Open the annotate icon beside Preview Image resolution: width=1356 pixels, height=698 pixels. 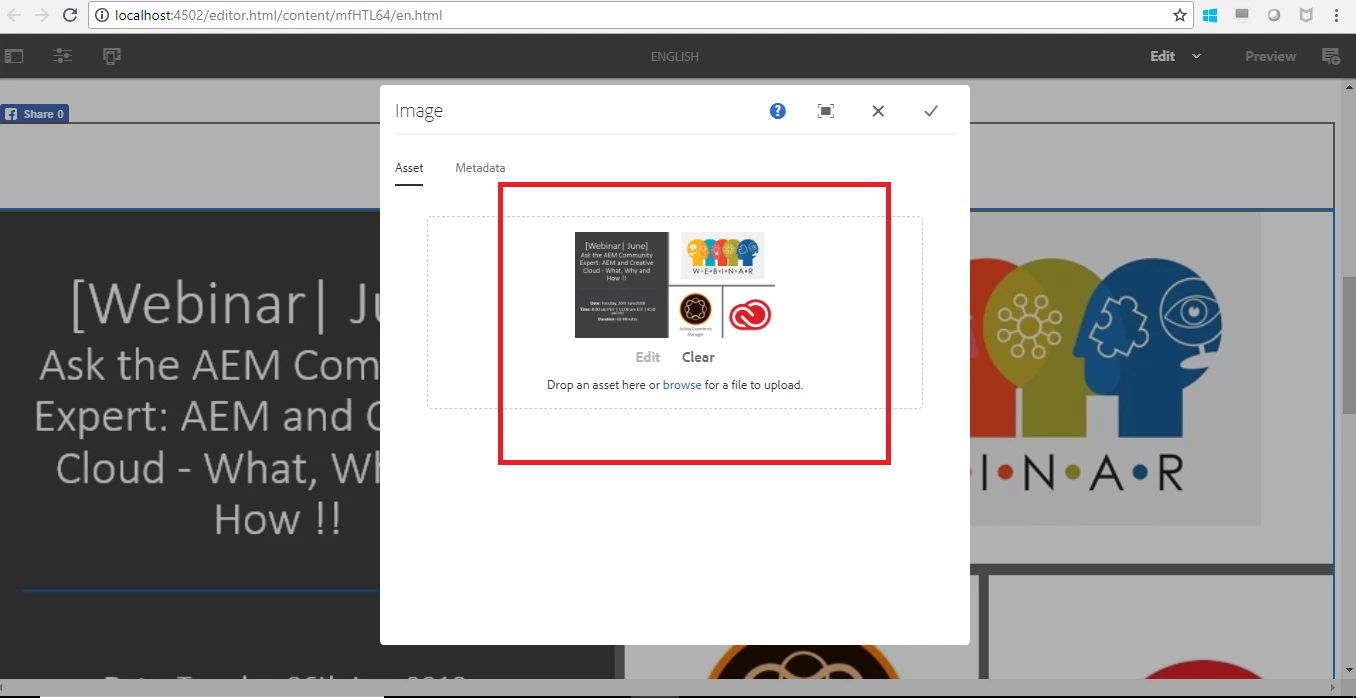pos(1330,56)
